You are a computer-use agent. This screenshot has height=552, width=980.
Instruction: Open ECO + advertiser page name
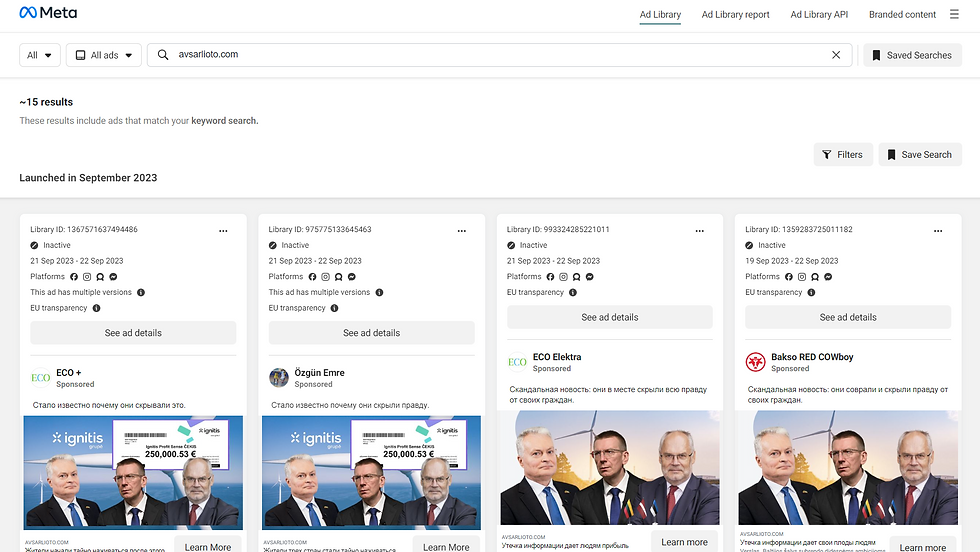68,373
